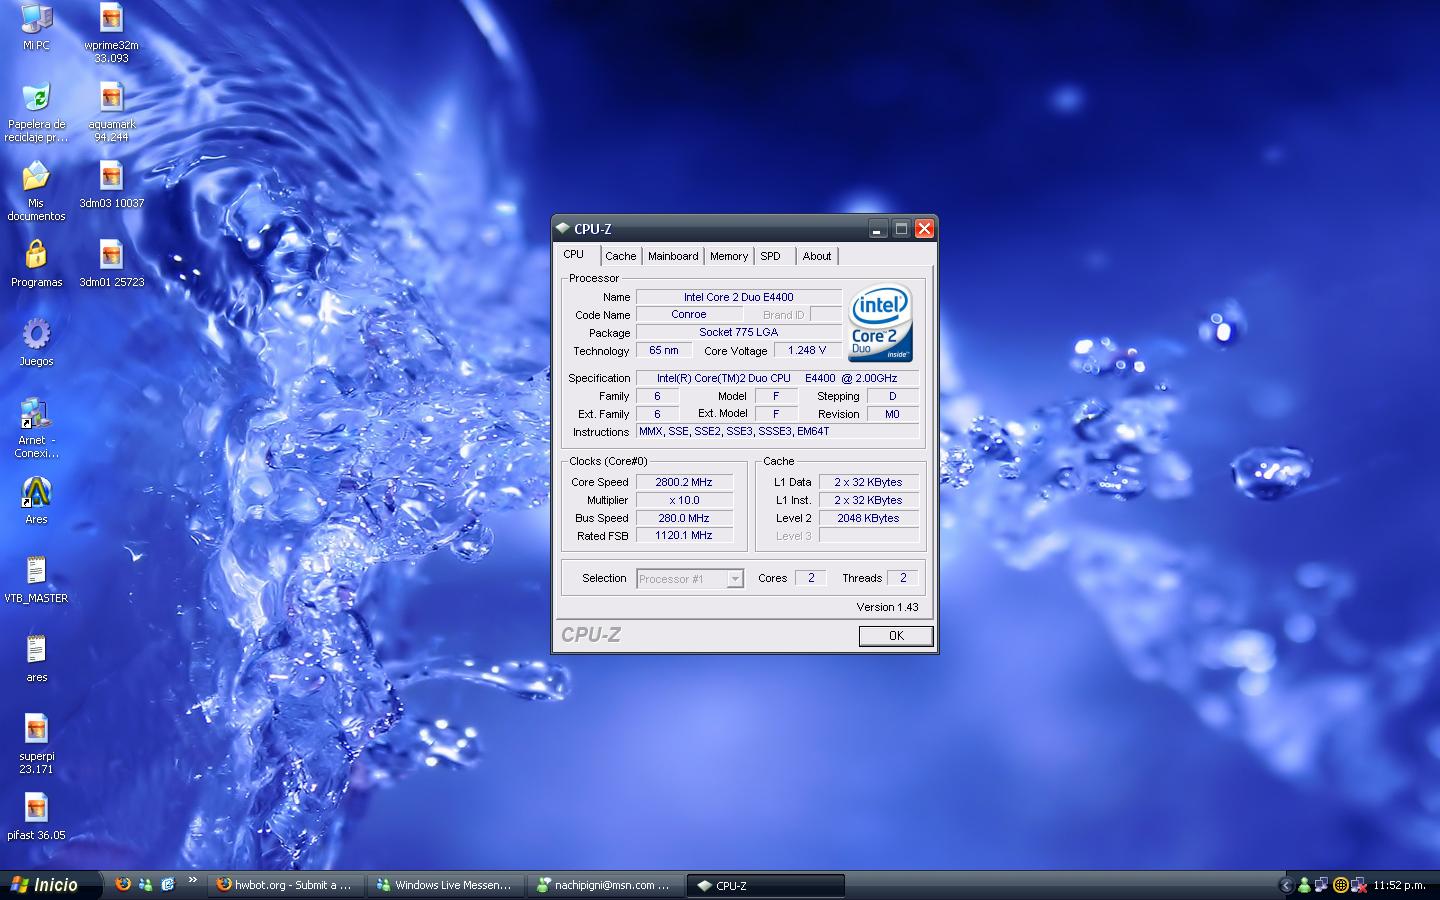Image resolution: width=1440 pixels, height=900 pixels.
Task: Click the Core Speed value field
Action: coord(685,482)
